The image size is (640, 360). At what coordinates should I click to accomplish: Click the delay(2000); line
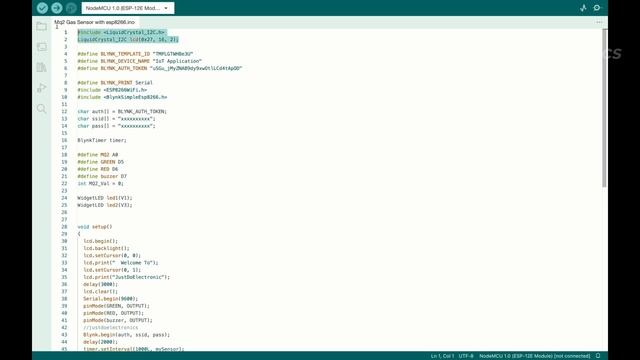pyautogui.click(x=100, y=342)
